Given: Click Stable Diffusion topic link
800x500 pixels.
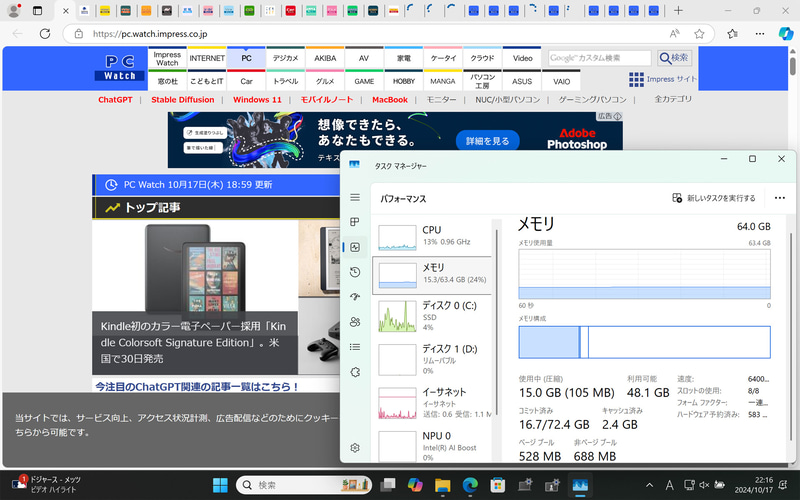Looking at the screenshot, I should point(183,99).
